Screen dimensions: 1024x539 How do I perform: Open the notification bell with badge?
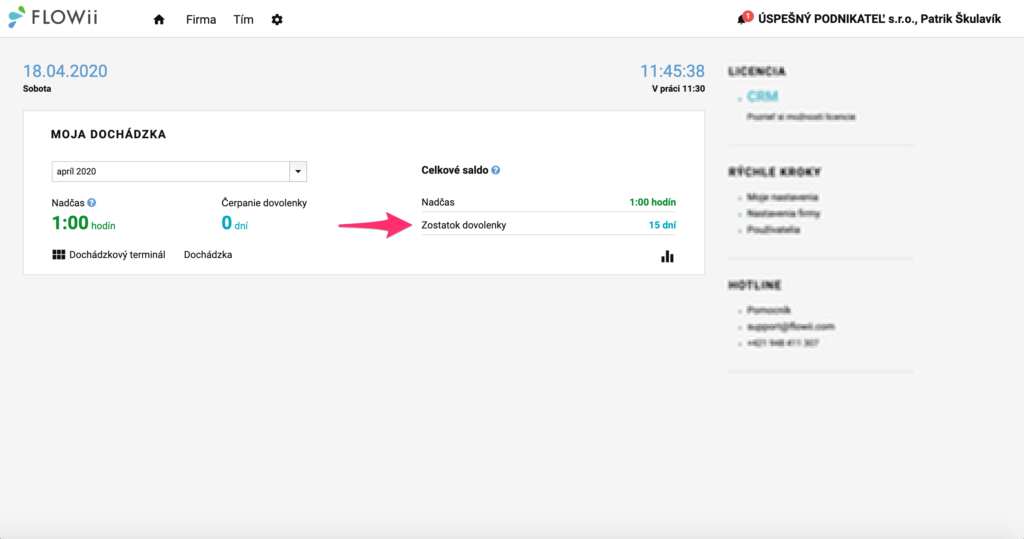(743, 18)
